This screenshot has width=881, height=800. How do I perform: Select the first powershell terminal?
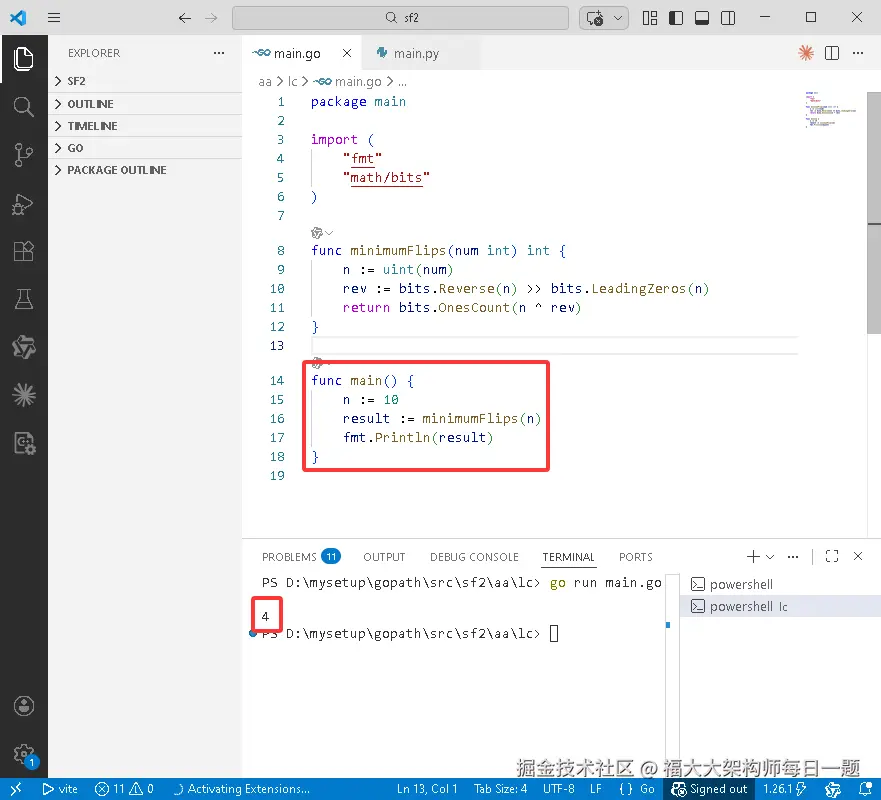pyautogui.click(x=780, y=584)
